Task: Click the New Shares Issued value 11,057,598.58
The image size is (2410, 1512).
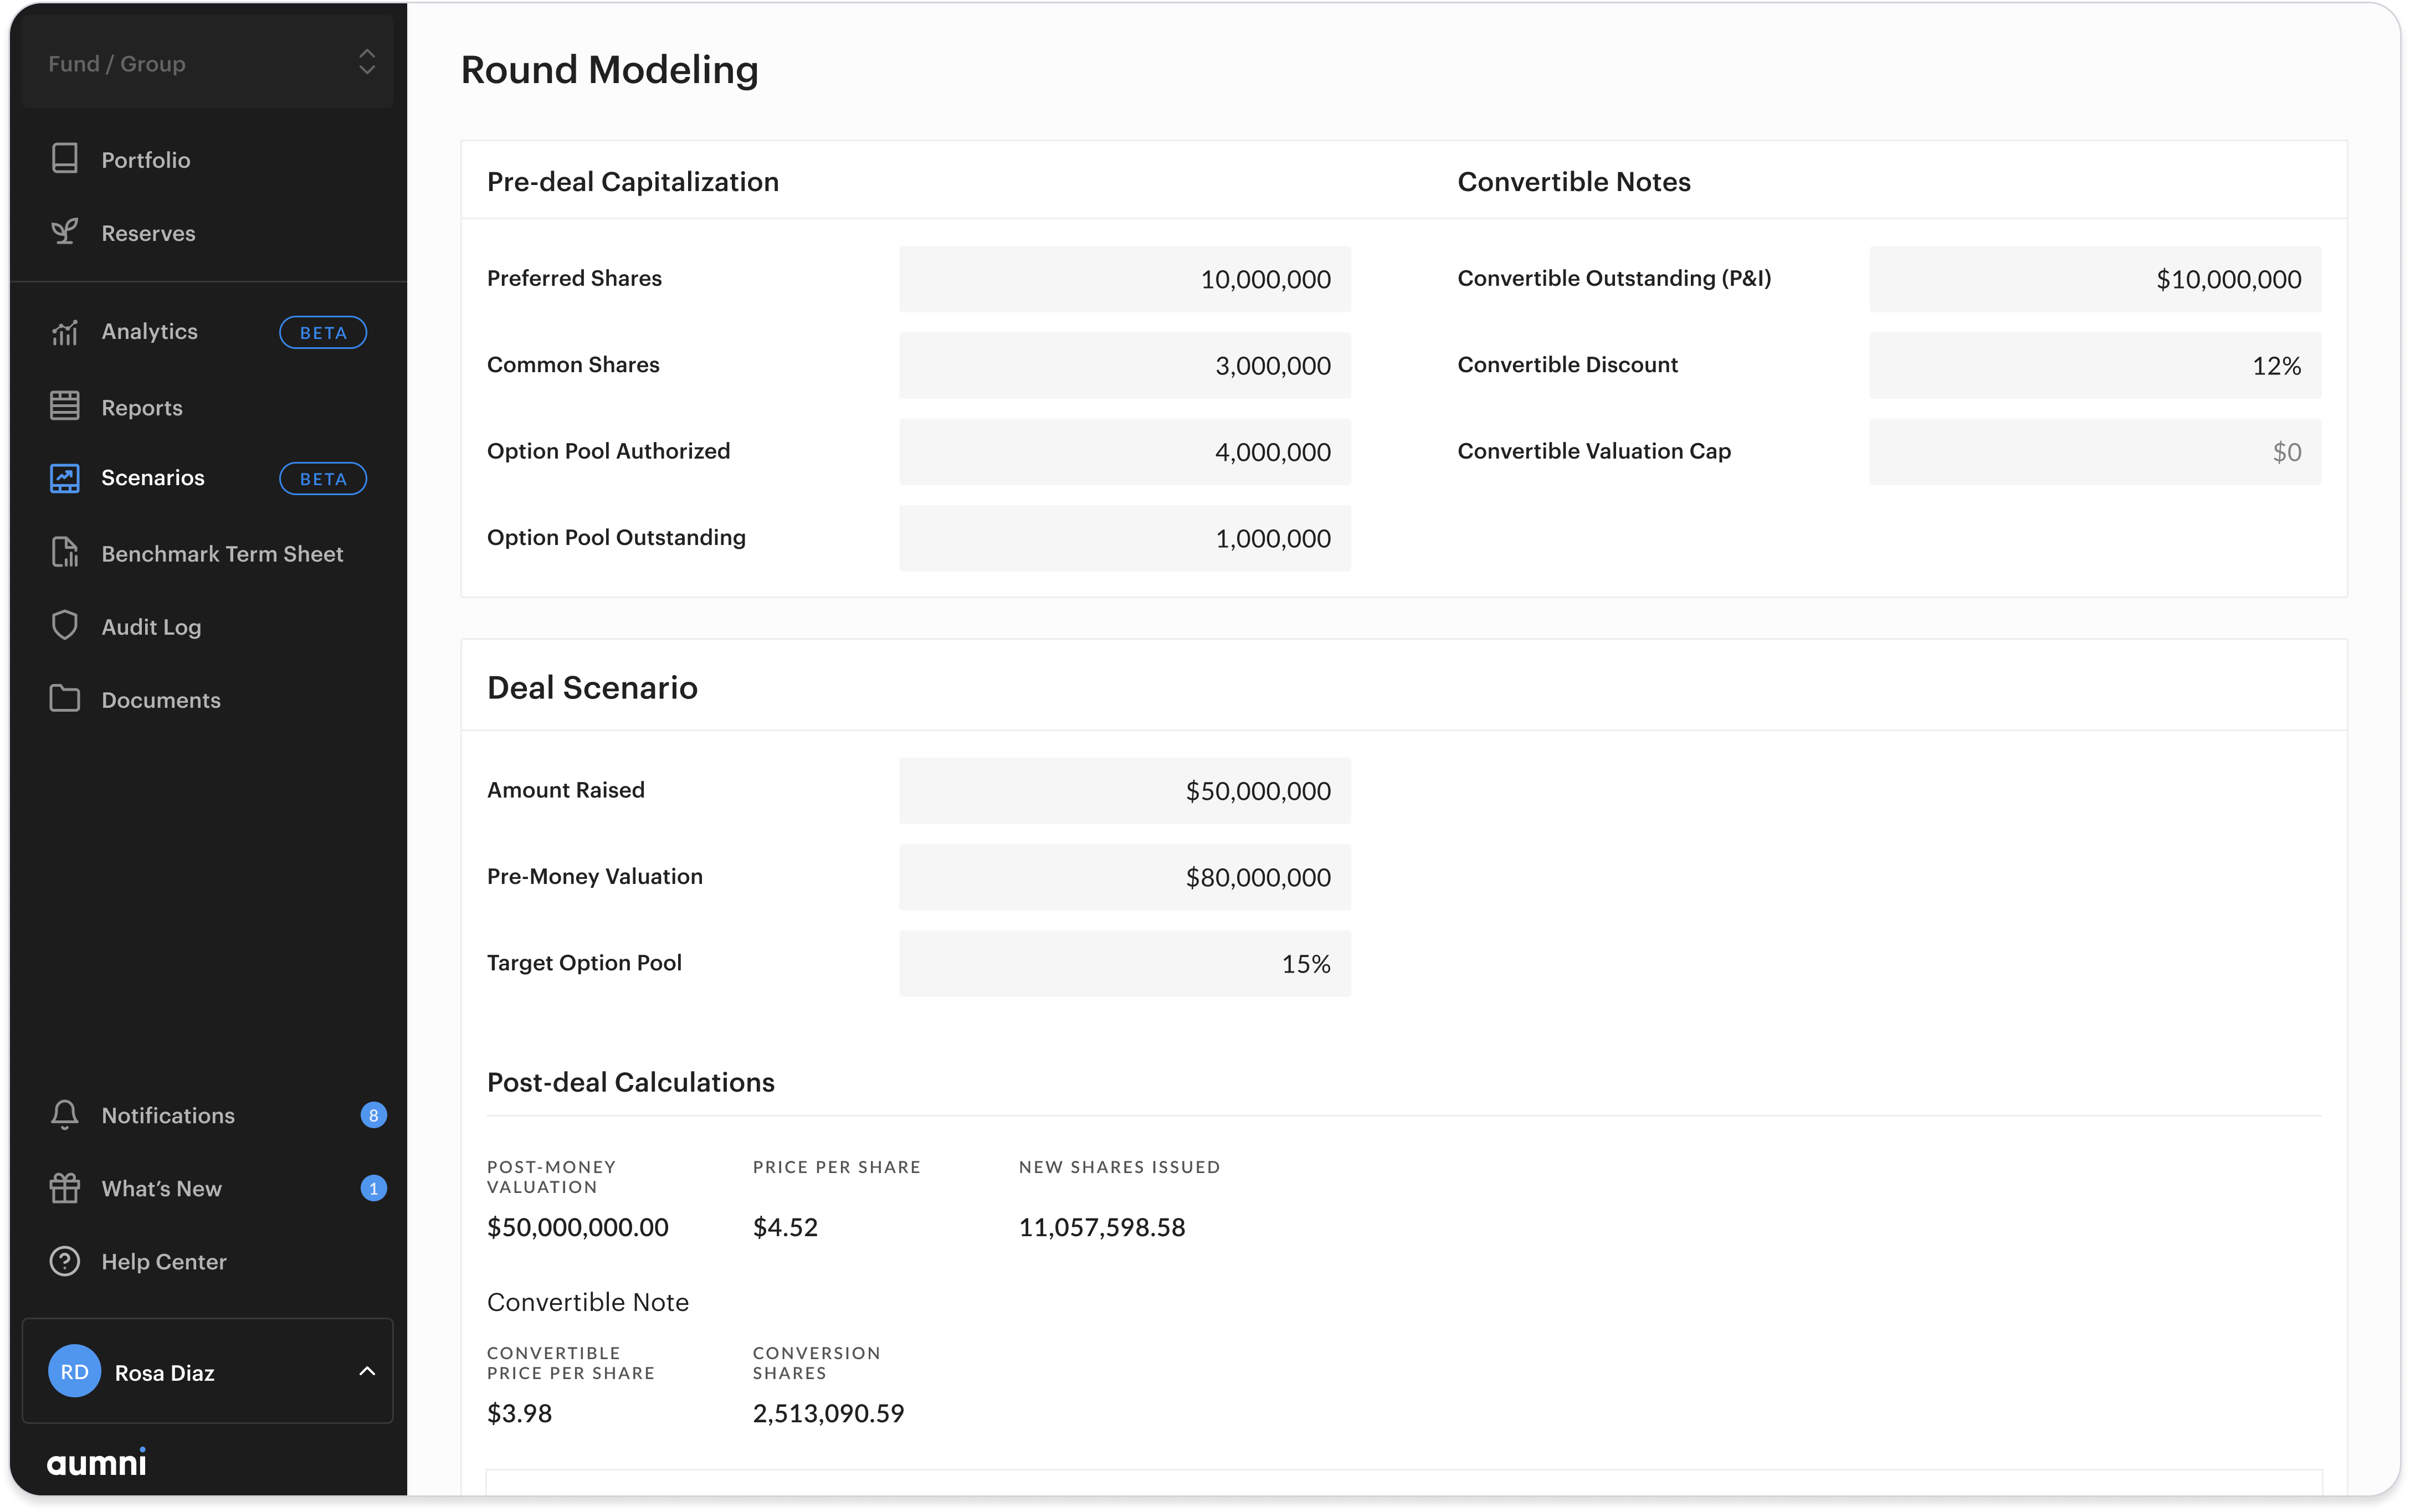Action: point(1102,1227)
